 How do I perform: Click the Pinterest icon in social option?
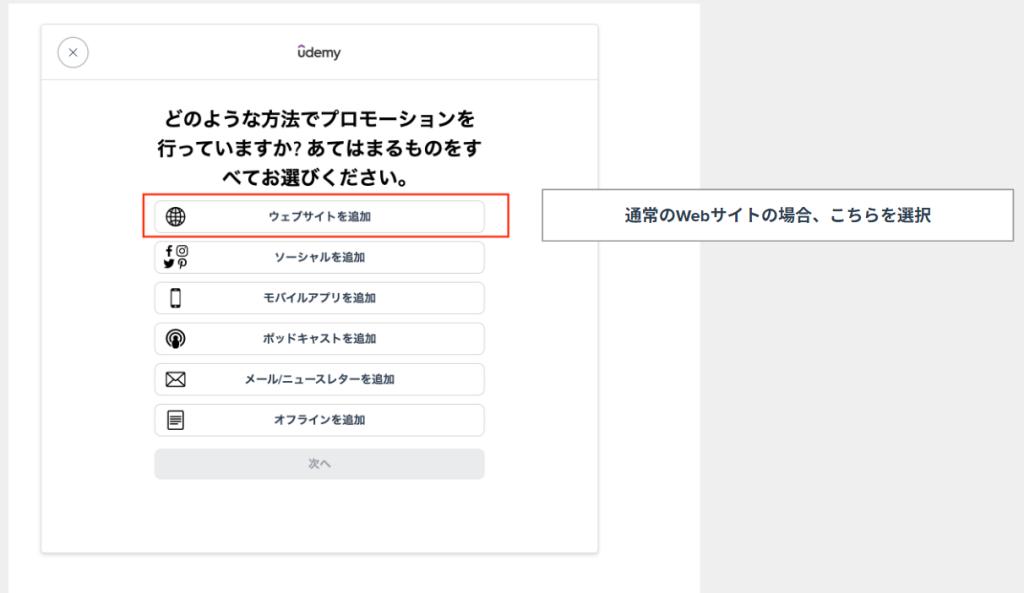tap(182, 263)
